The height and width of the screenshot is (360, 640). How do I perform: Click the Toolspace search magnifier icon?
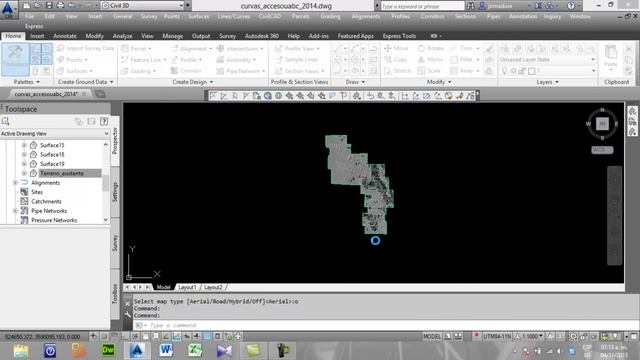coord(6,121)
